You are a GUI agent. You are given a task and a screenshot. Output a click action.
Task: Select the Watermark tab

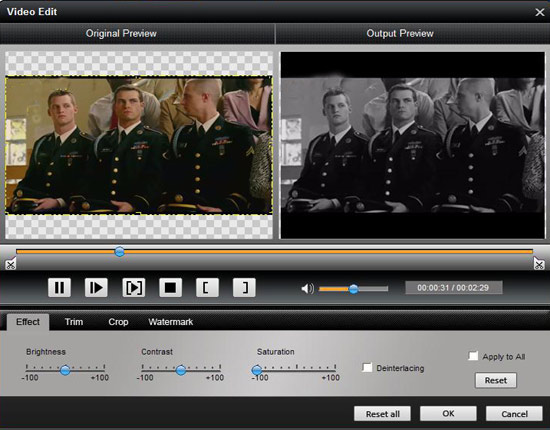[170, 322]
